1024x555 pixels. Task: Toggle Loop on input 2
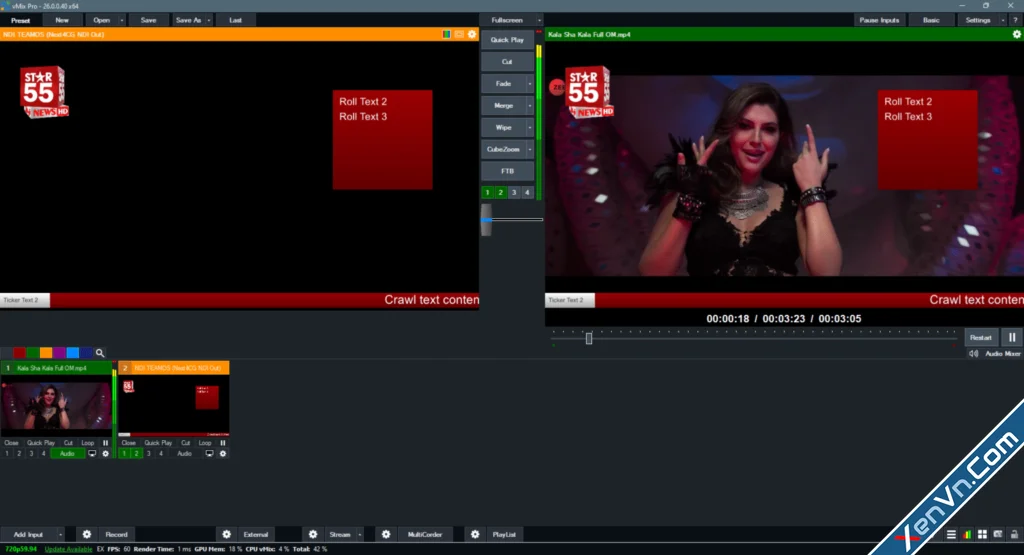(x=205, y=443)
